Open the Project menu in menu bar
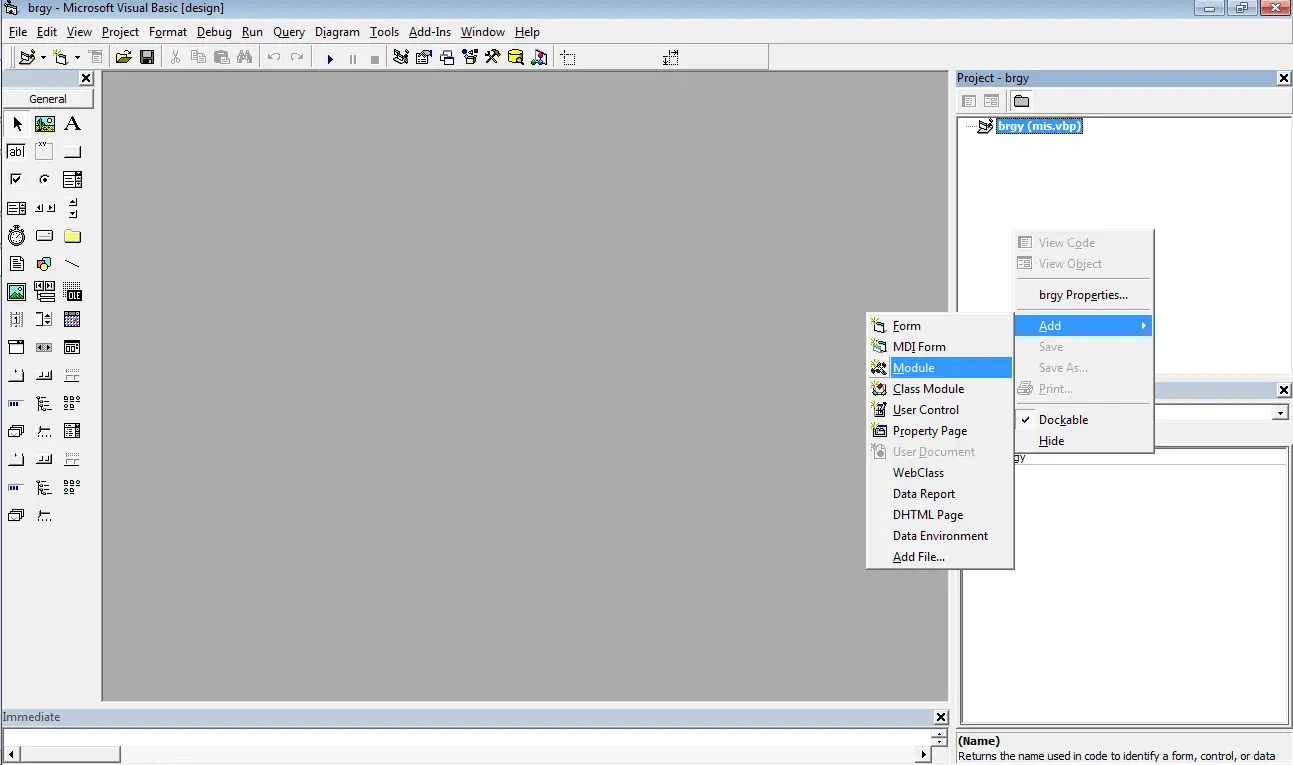Image resolution: width=1293 pixels, height=765 pixels. point(120,32)
